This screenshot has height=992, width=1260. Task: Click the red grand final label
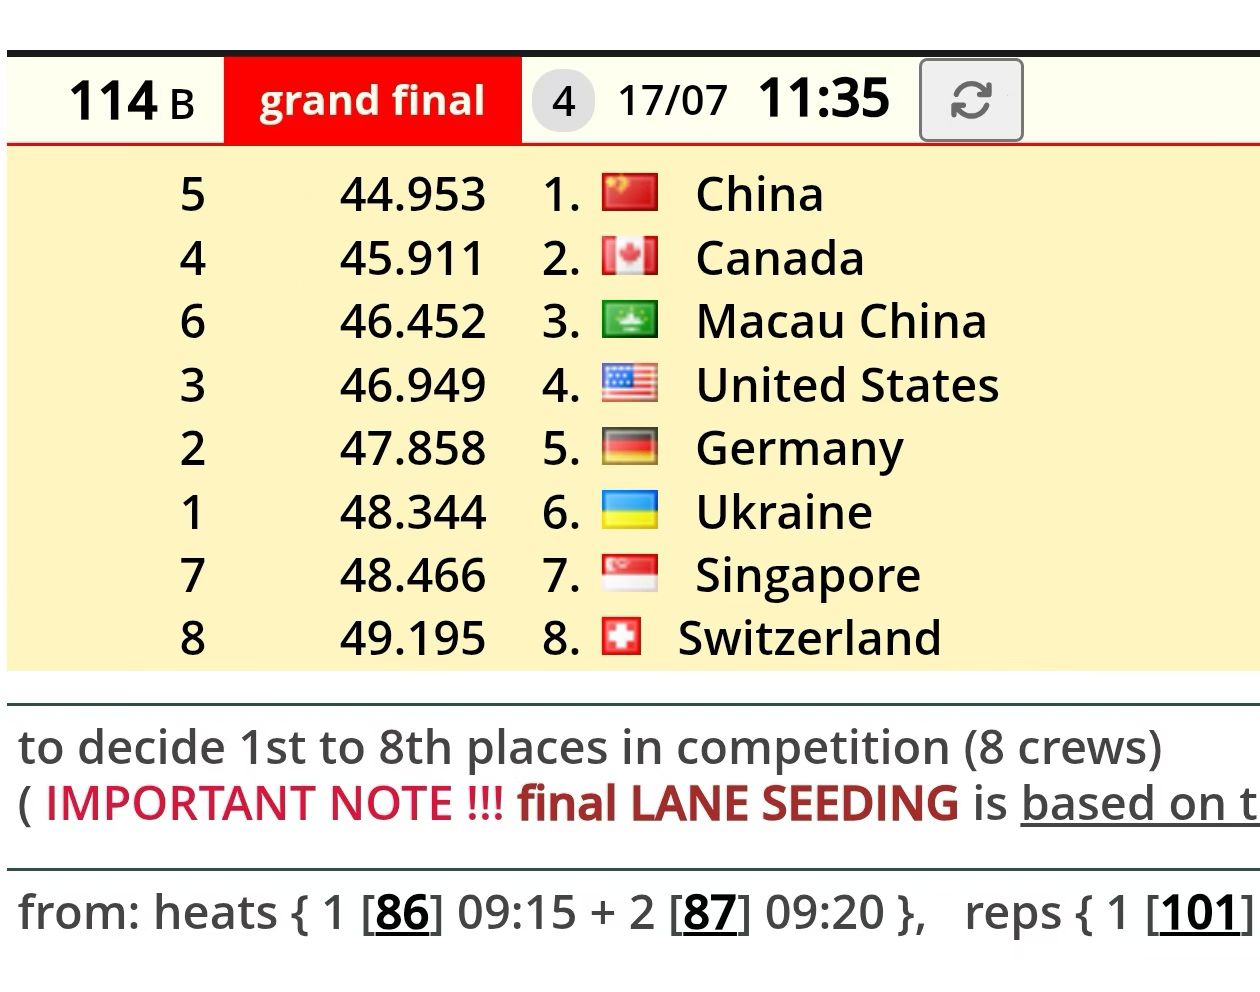tap(373, 101)
